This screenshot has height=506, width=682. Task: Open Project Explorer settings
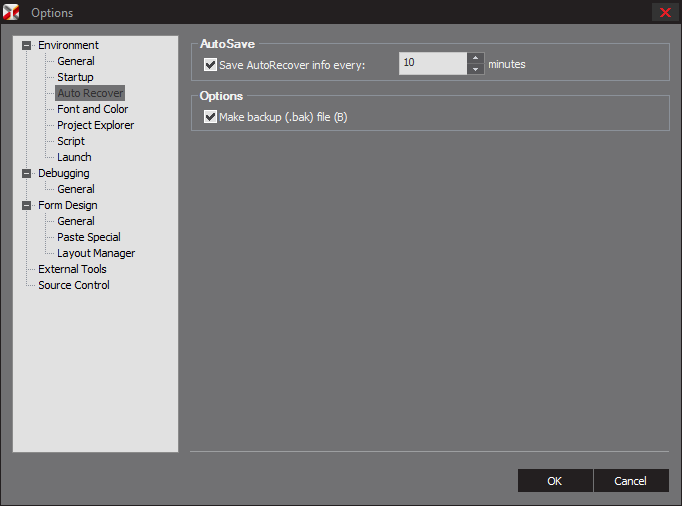coord(95,125)
